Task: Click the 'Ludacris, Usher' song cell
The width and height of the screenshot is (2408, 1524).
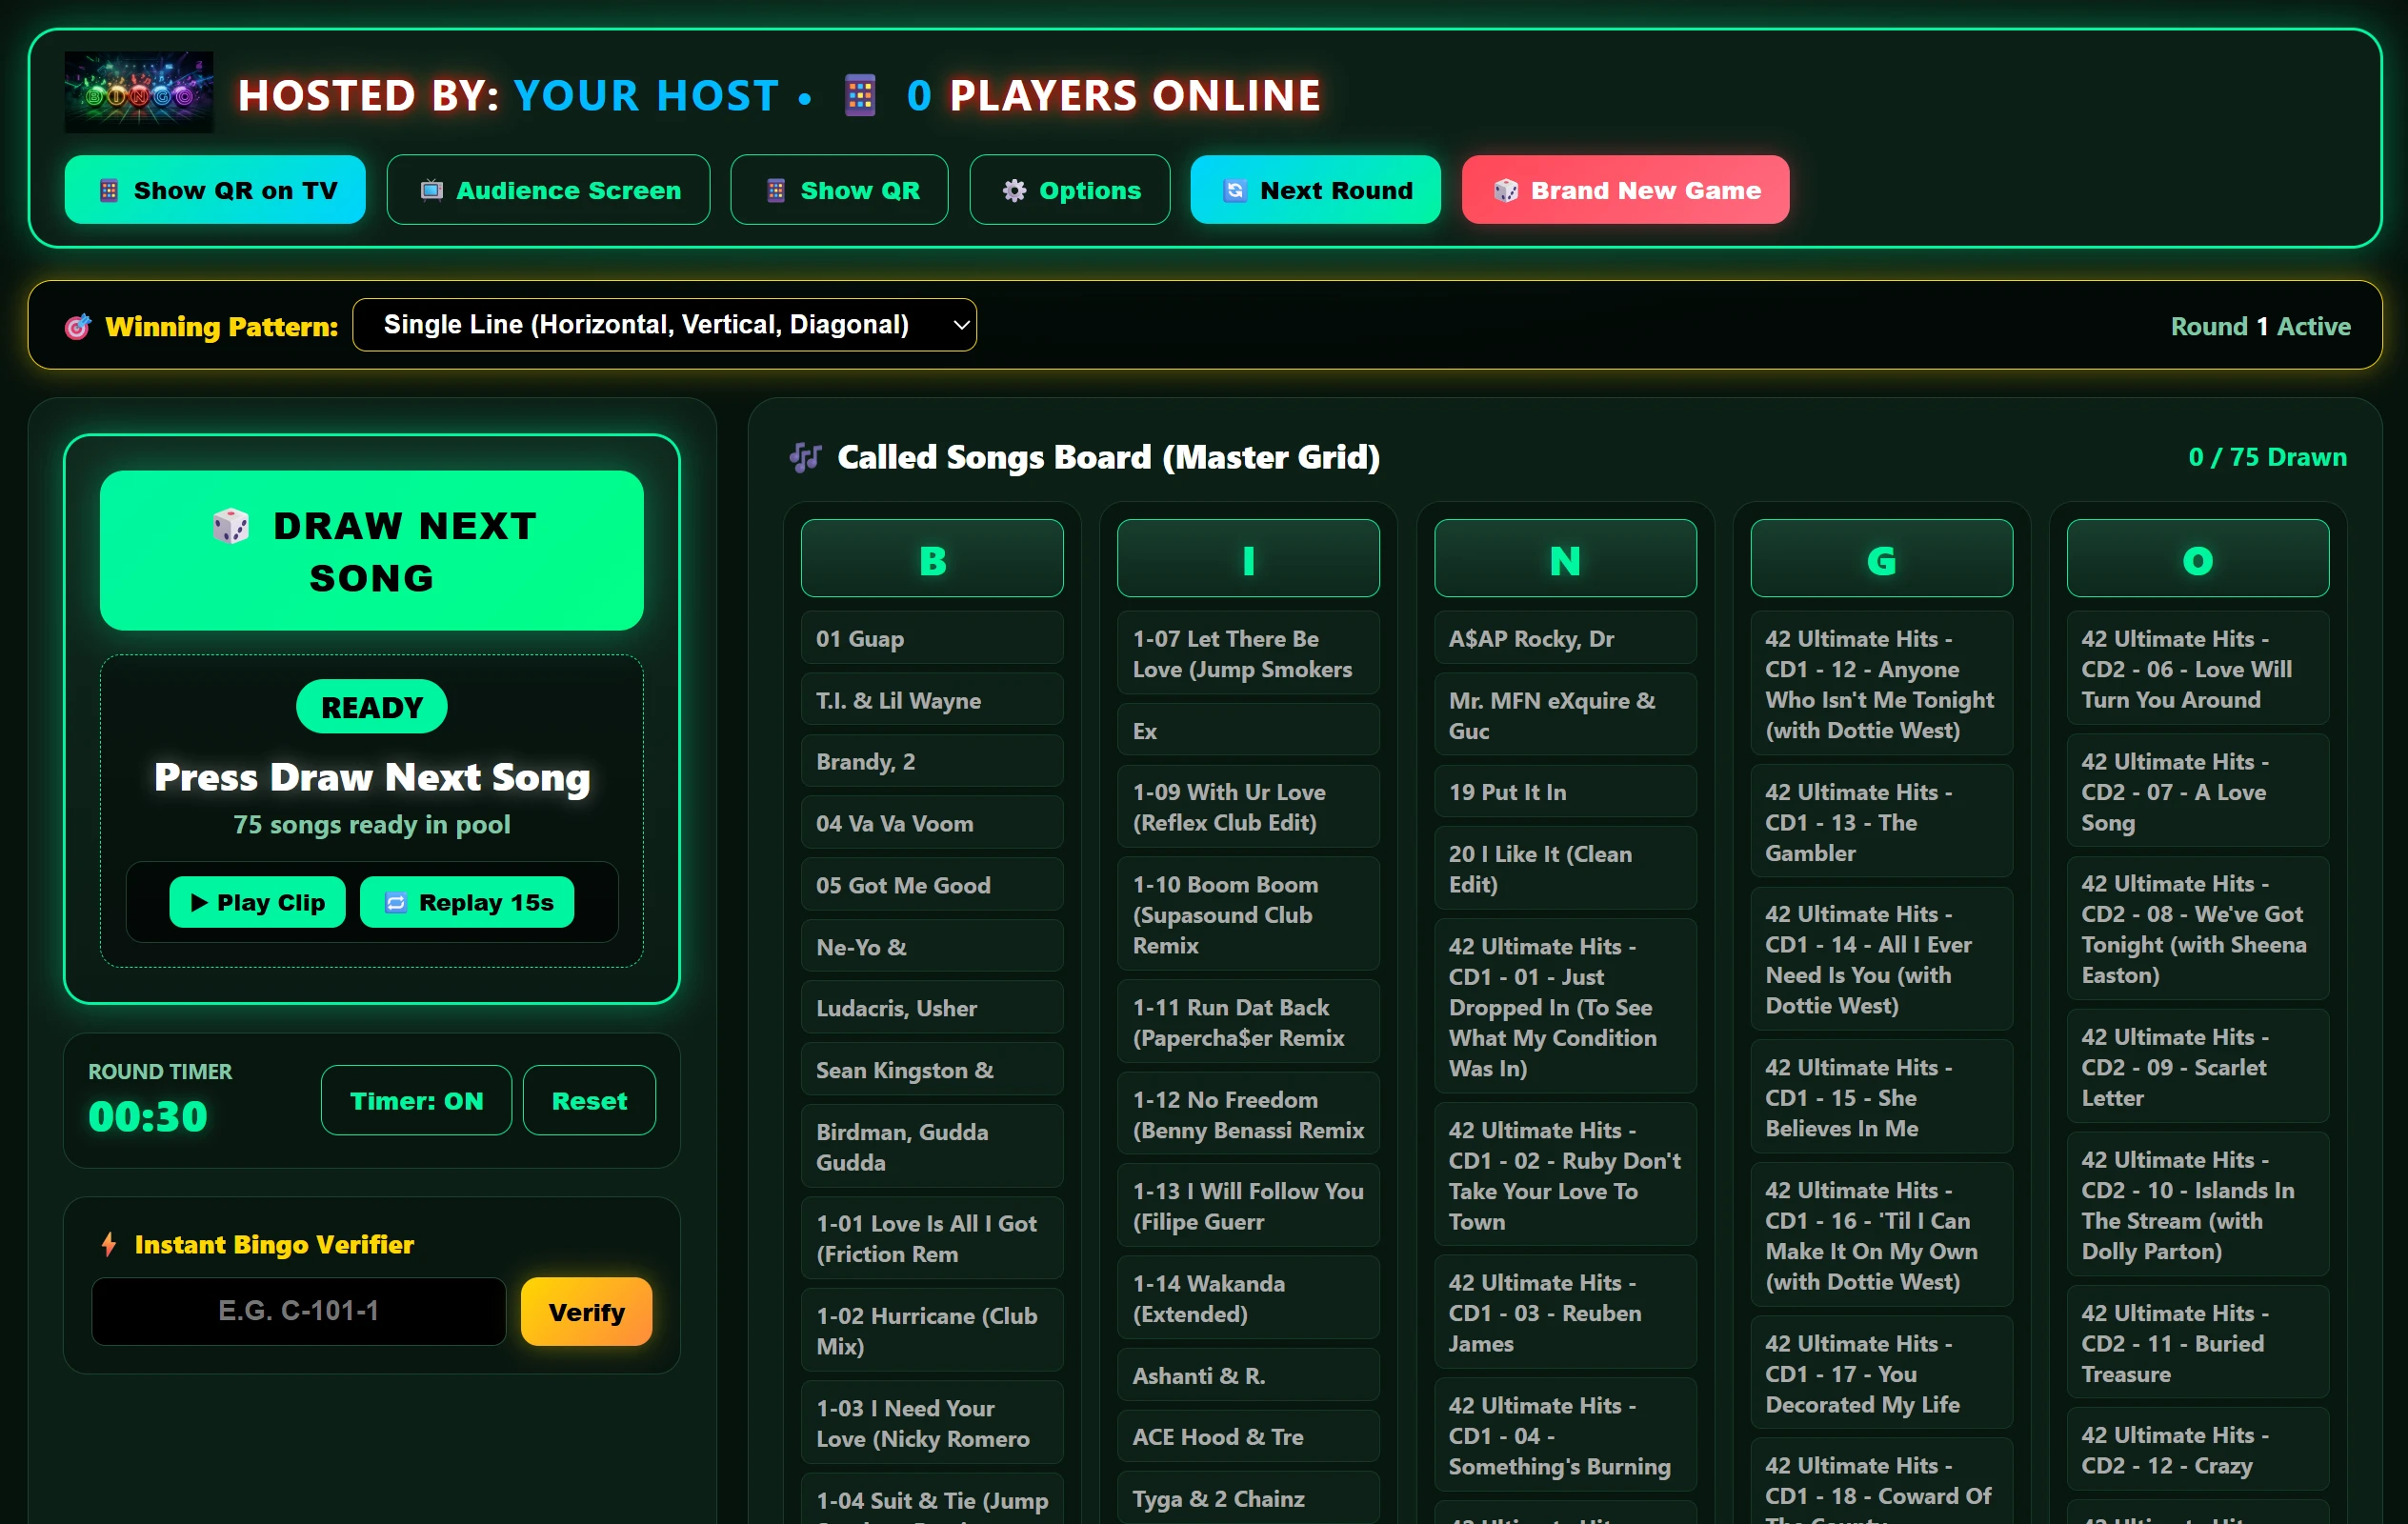Action: (x=932, y=1008)
